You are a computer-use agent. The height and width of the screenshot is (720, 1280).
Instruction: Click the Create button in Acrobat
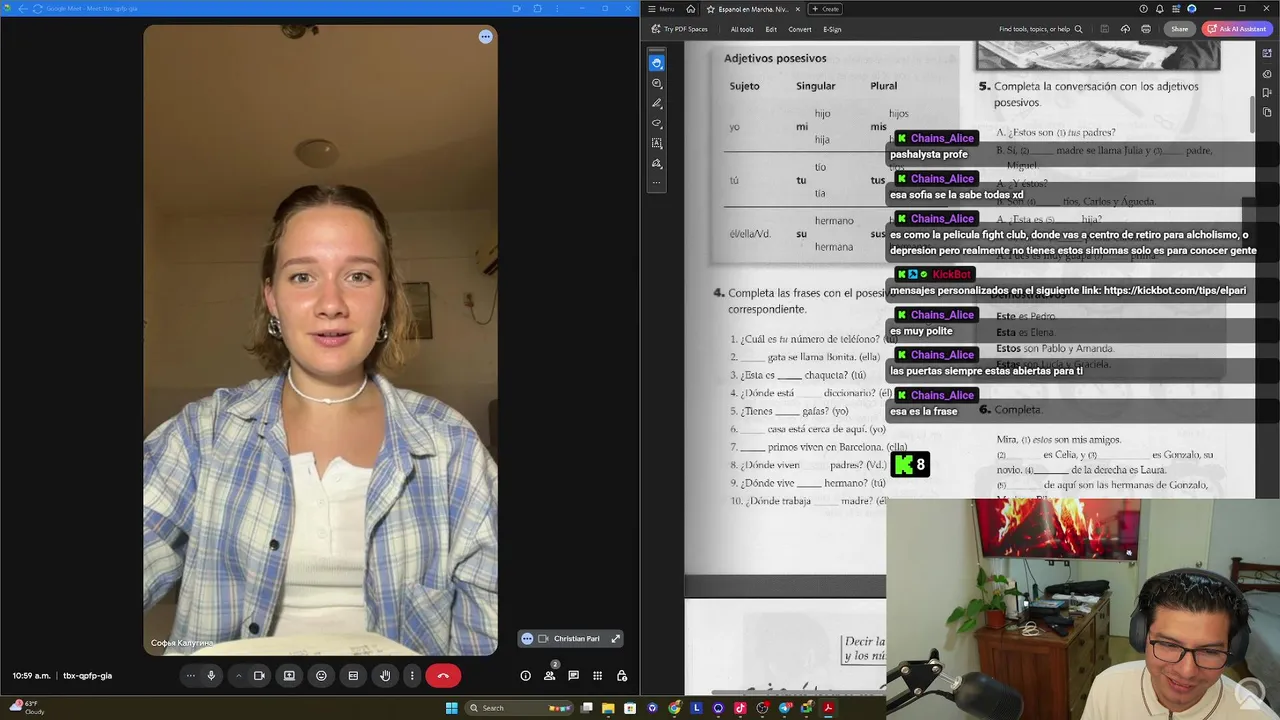(x=826, y=9)
